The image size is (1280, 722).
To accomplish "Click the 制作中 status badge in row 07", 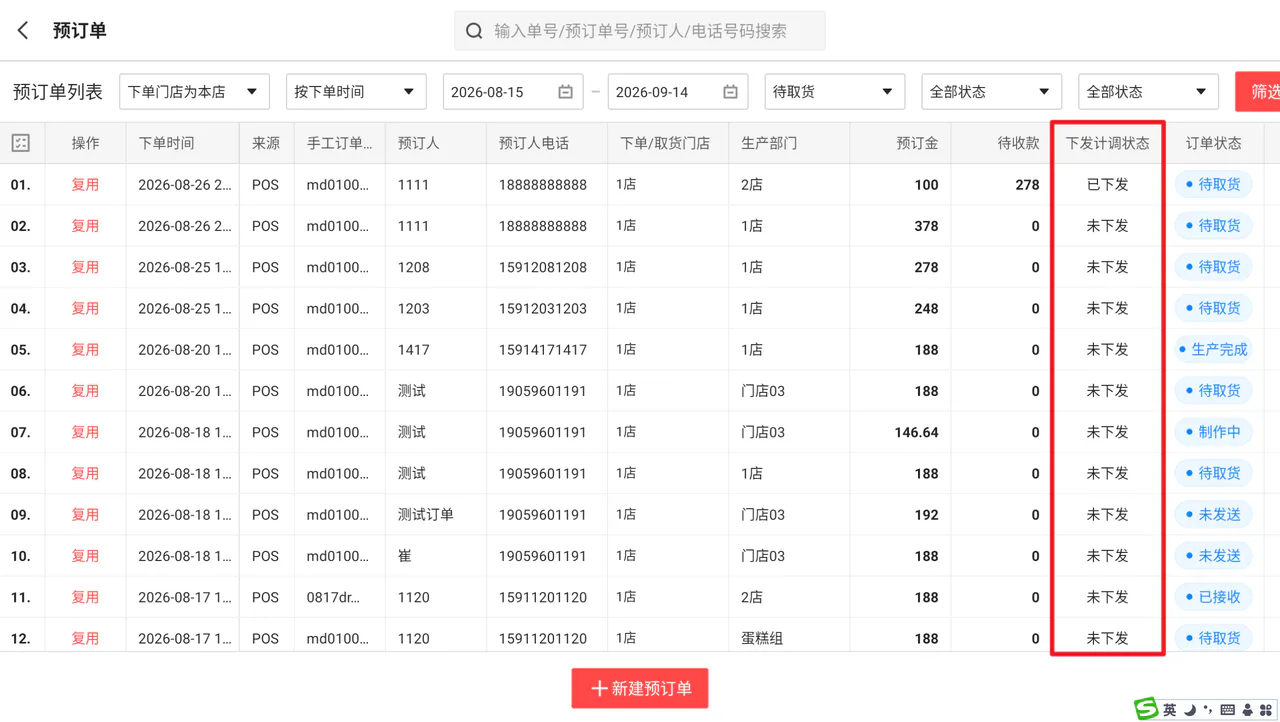I will point(1213,432).
